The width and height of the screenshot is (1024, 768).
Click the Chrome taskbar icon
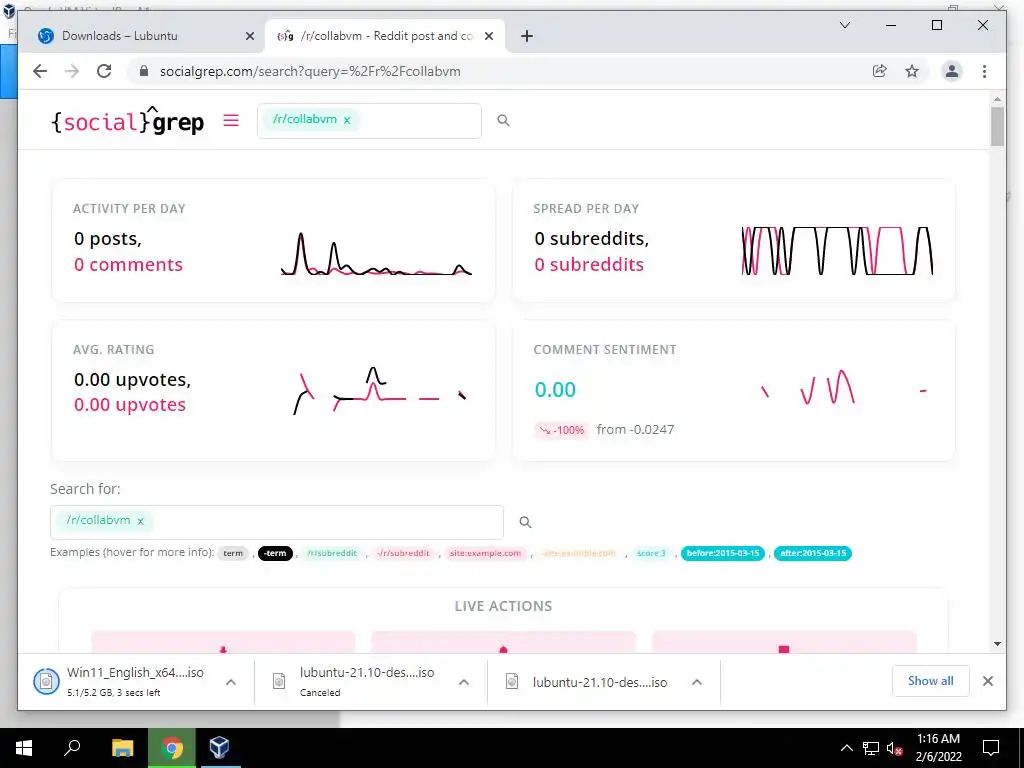click(172, 748)
